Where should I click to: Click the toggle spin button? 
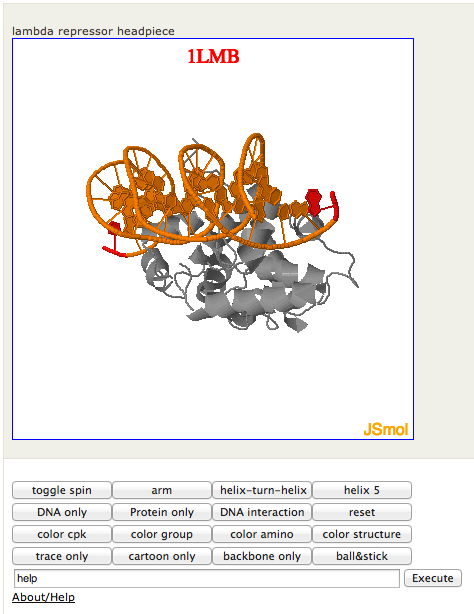point(62,490)
